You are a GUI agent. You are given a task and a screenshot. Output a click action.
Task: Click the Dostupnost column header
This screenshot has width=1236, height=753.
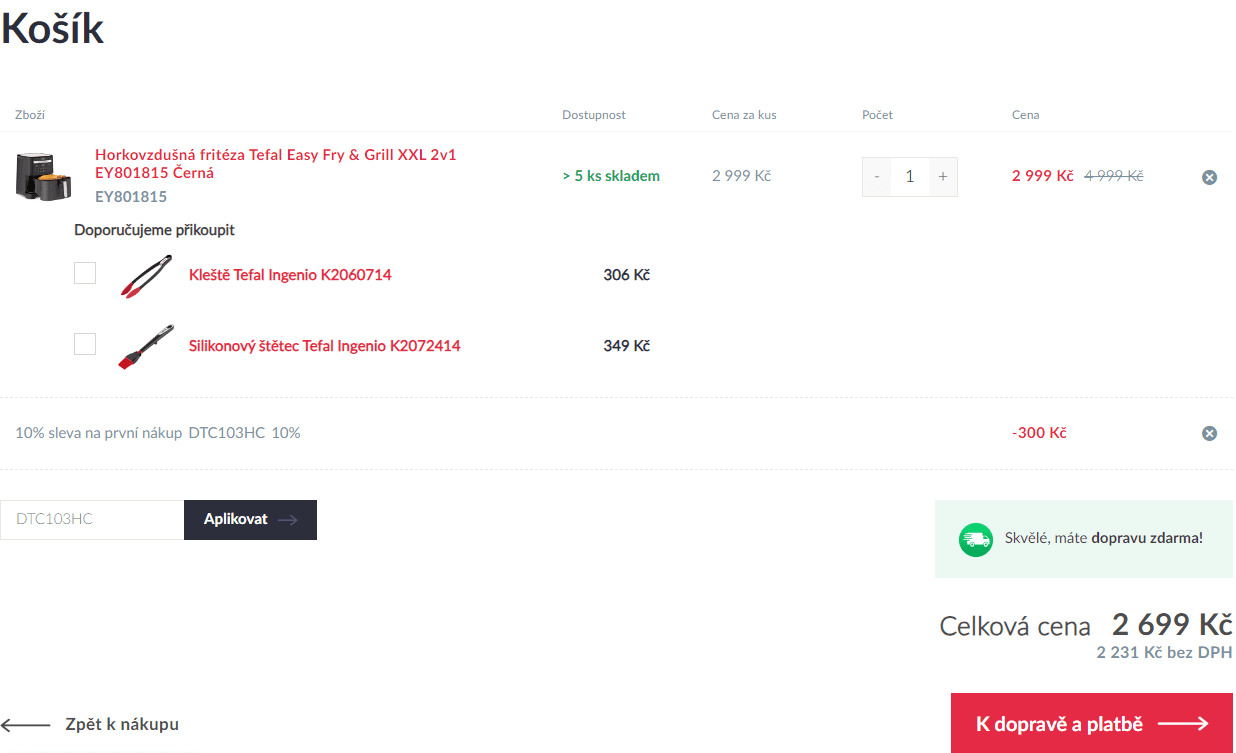[x=594, y=115]
